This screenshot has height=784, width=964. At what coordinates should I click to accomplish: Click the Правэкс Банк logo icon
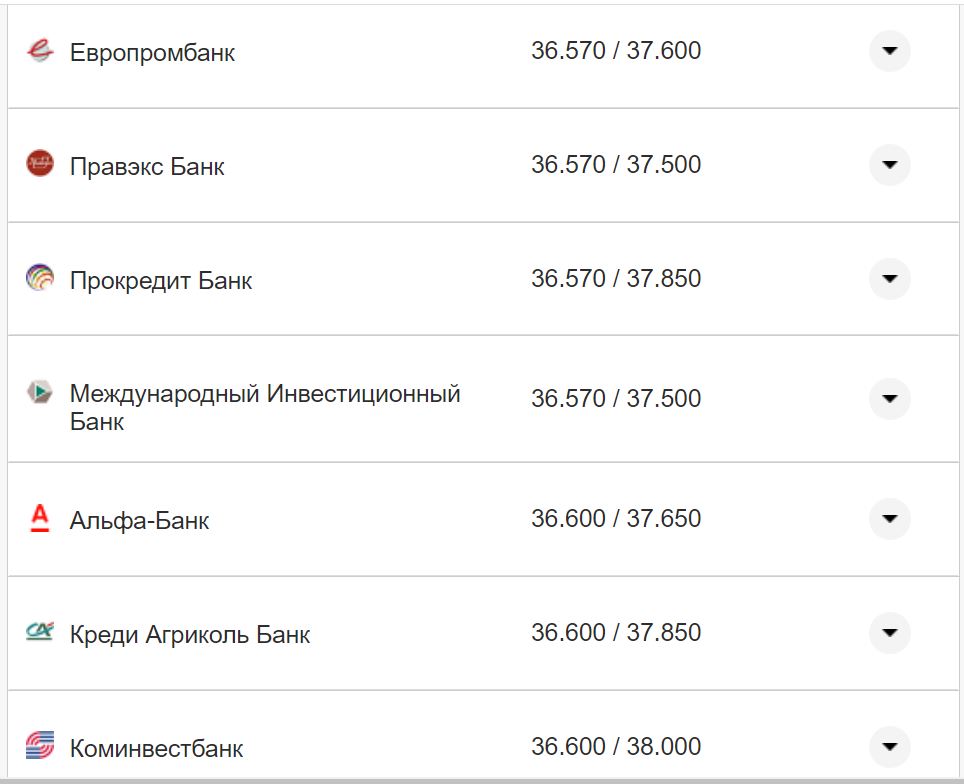tap(39, 164)
